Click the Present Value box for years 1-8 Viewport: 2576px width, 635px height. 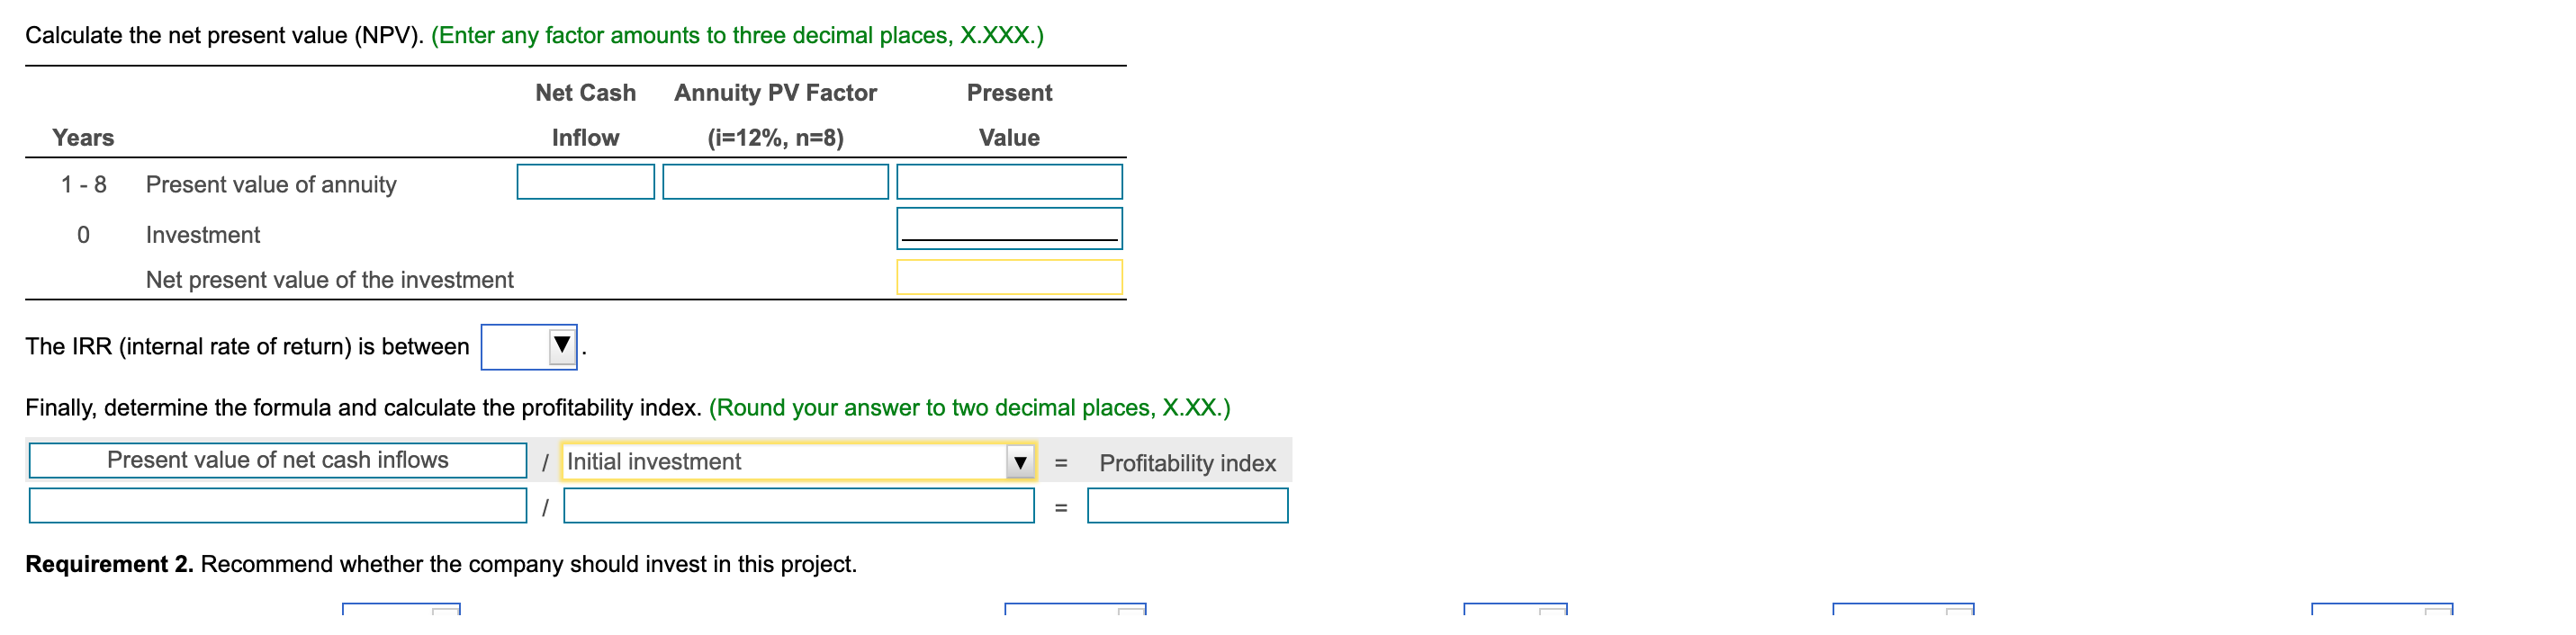click(1010, 182)
